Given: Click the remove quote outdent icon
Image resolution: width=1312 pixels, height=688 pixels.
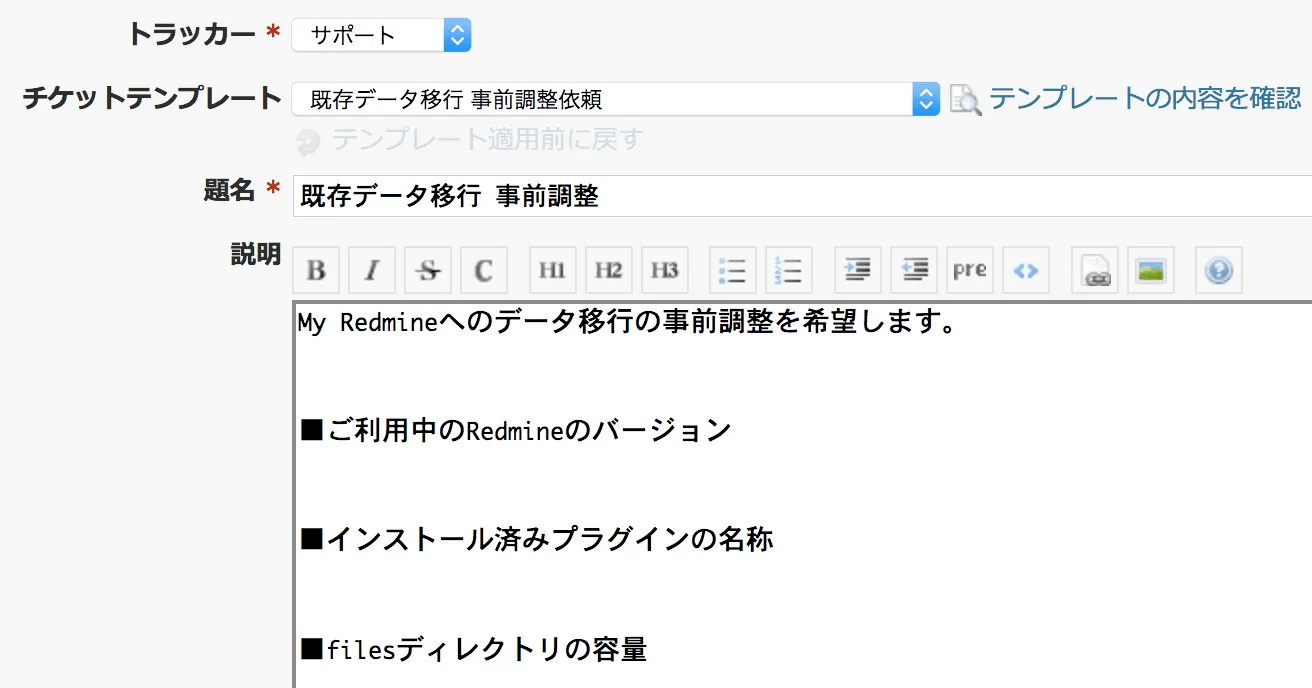Looking at the screenshot, I should coord(914,270).
